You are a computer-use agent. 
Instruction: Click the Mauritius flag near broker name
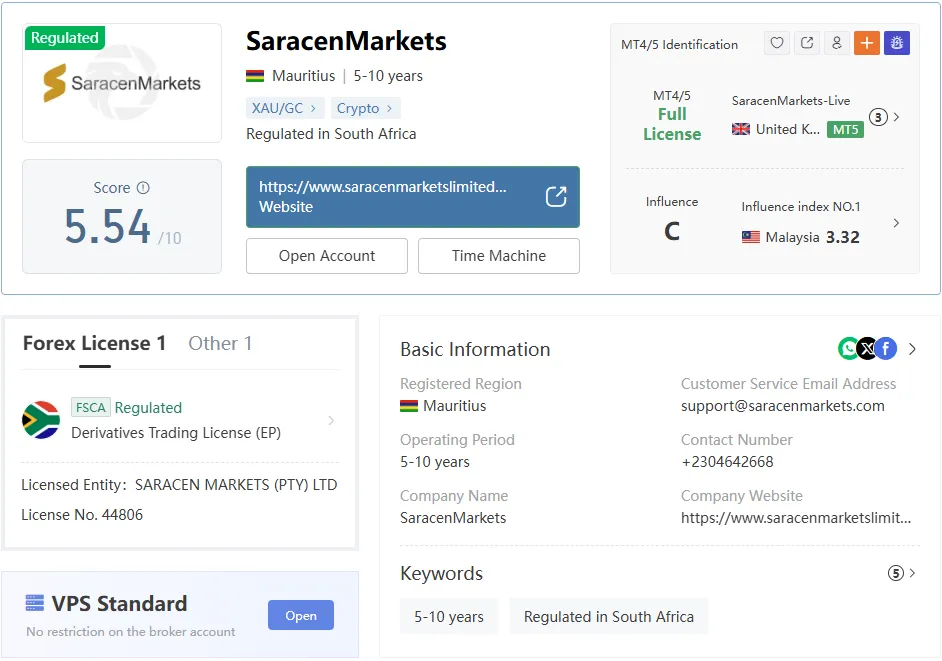pyautogui.click(x=255, y=76)
